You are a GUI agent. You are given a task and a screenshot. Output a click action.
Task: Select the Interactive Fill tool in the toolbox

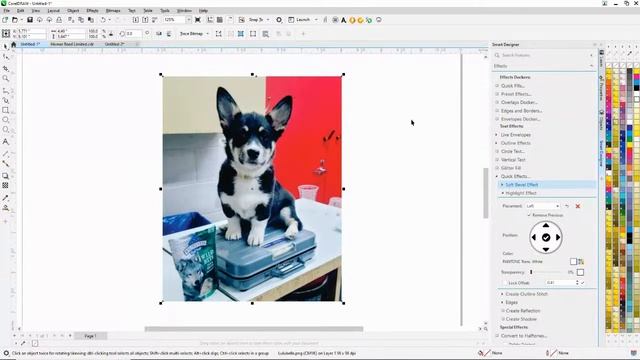pos(5,208)
